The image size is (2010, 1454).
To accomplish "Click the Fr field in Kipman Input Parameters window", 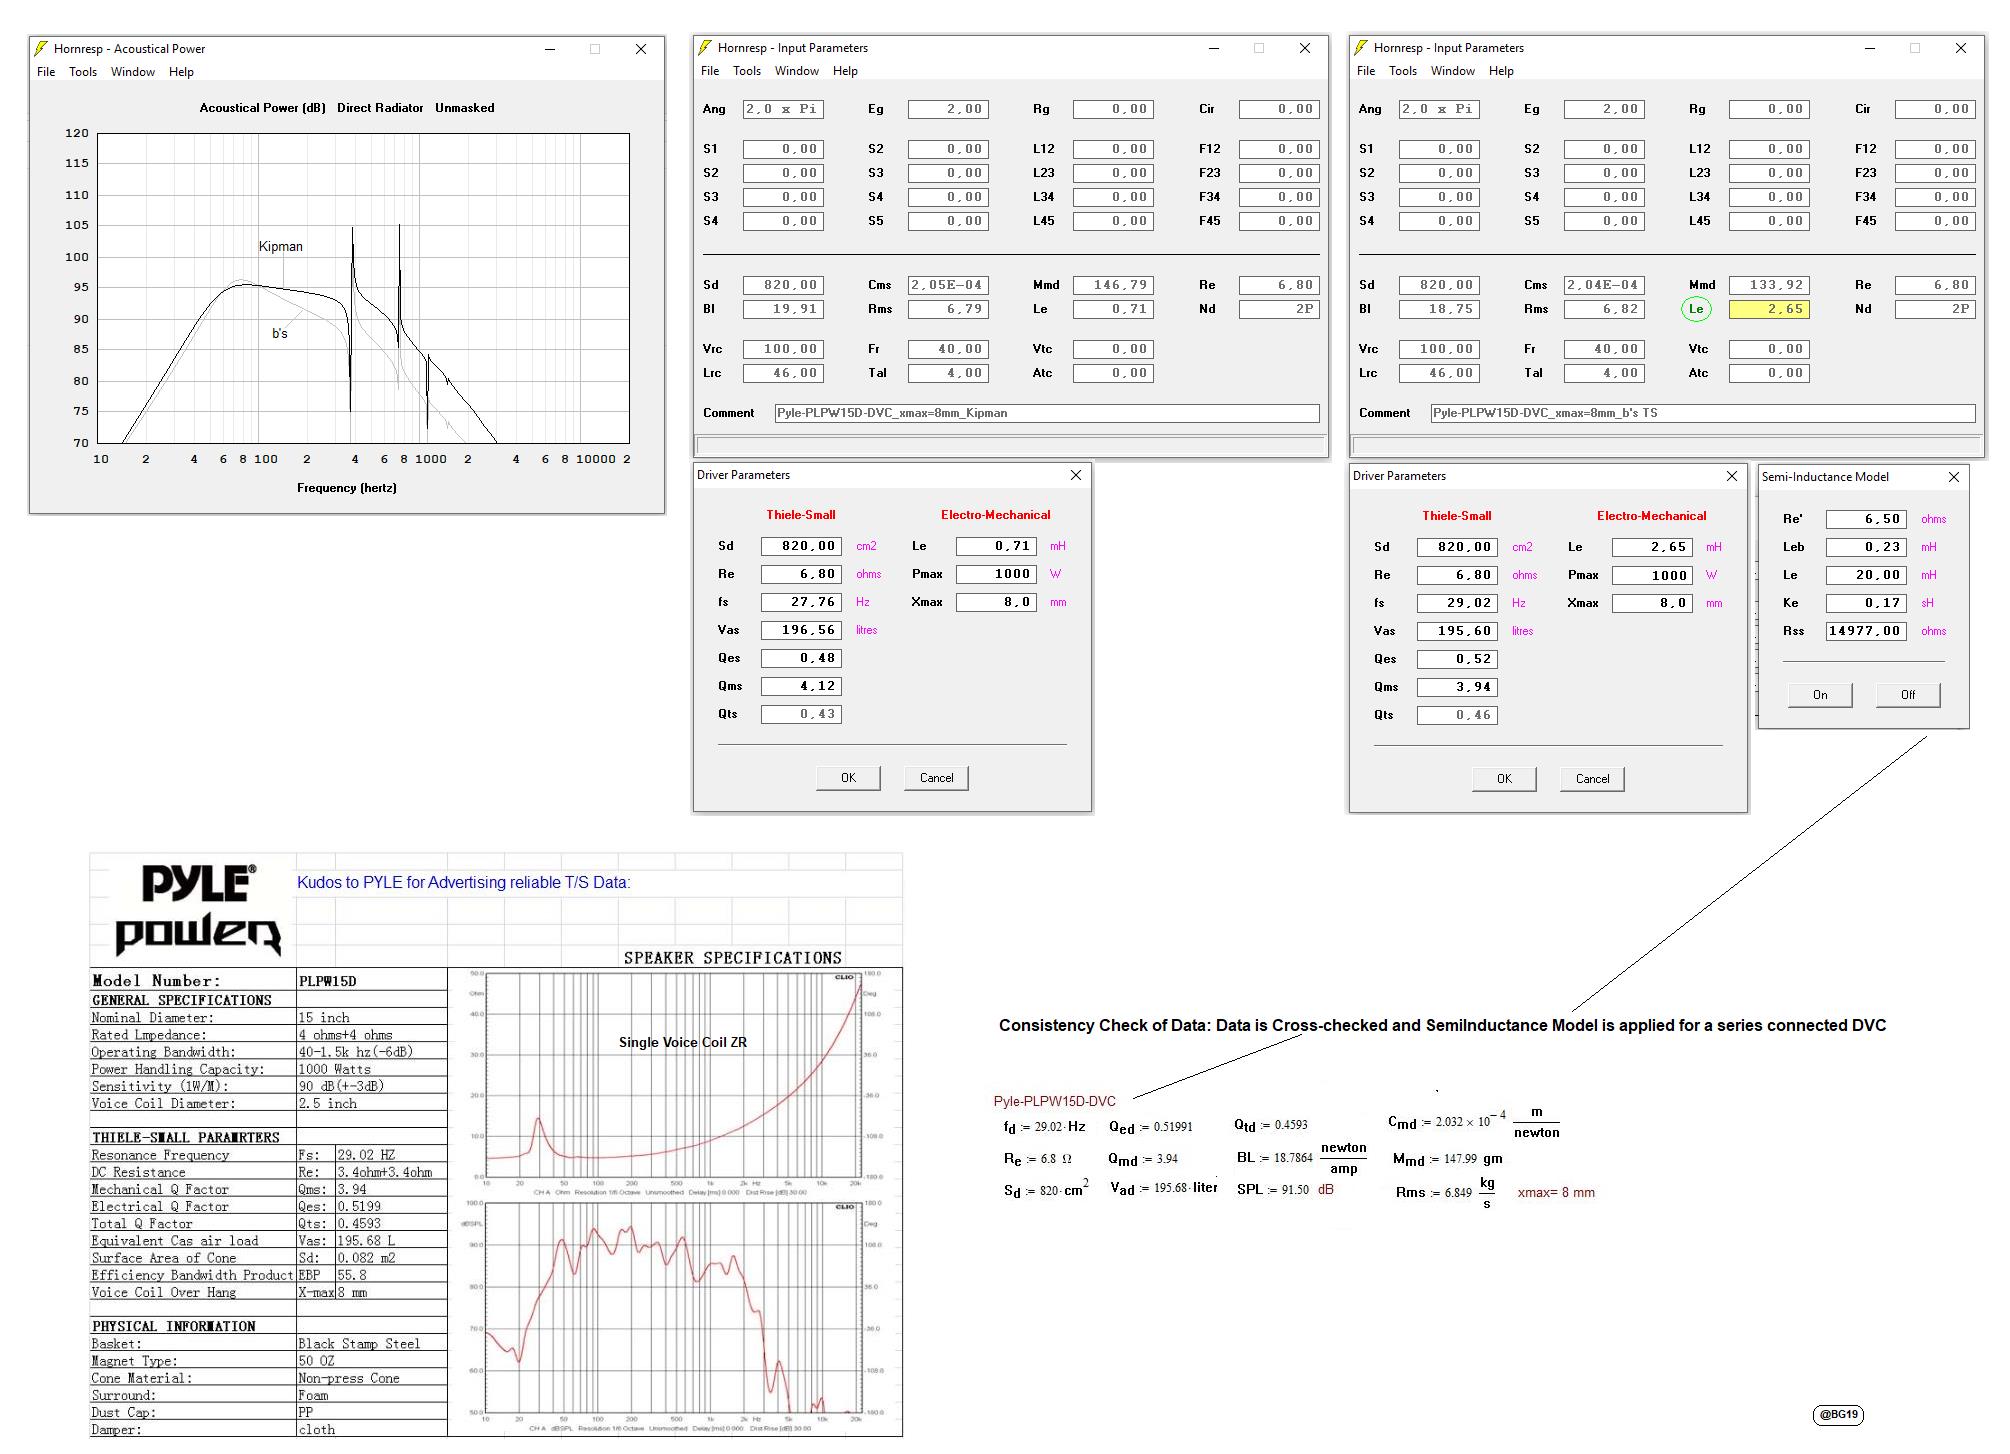I will click(948, 349).
